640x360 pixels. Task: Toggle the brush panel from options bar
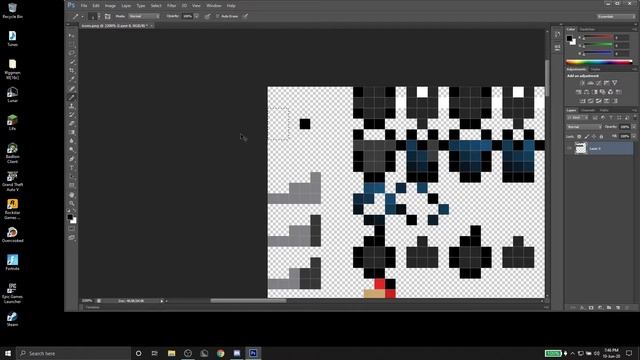pyautogui.click(x=107, y=16)
